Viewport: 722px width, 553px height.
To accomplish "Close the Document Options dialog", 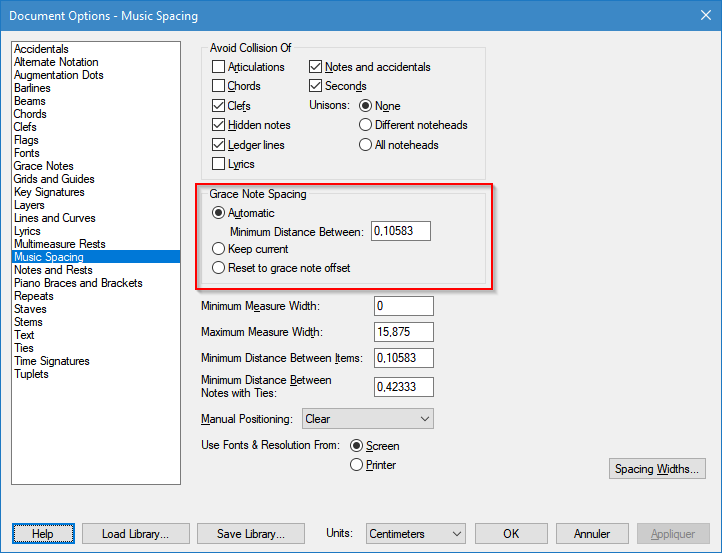I will (x=698, y=15).
